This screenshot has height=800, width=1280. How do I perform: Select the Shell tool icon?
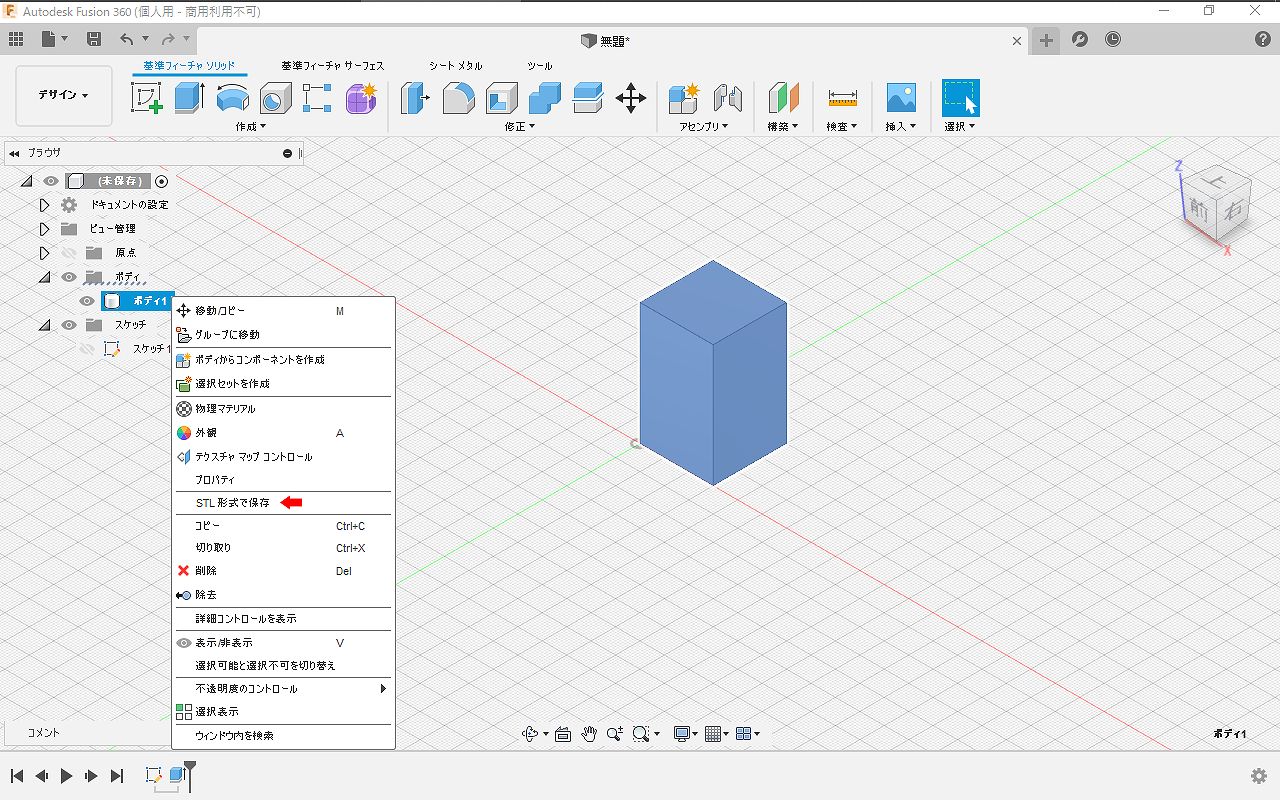502,98
